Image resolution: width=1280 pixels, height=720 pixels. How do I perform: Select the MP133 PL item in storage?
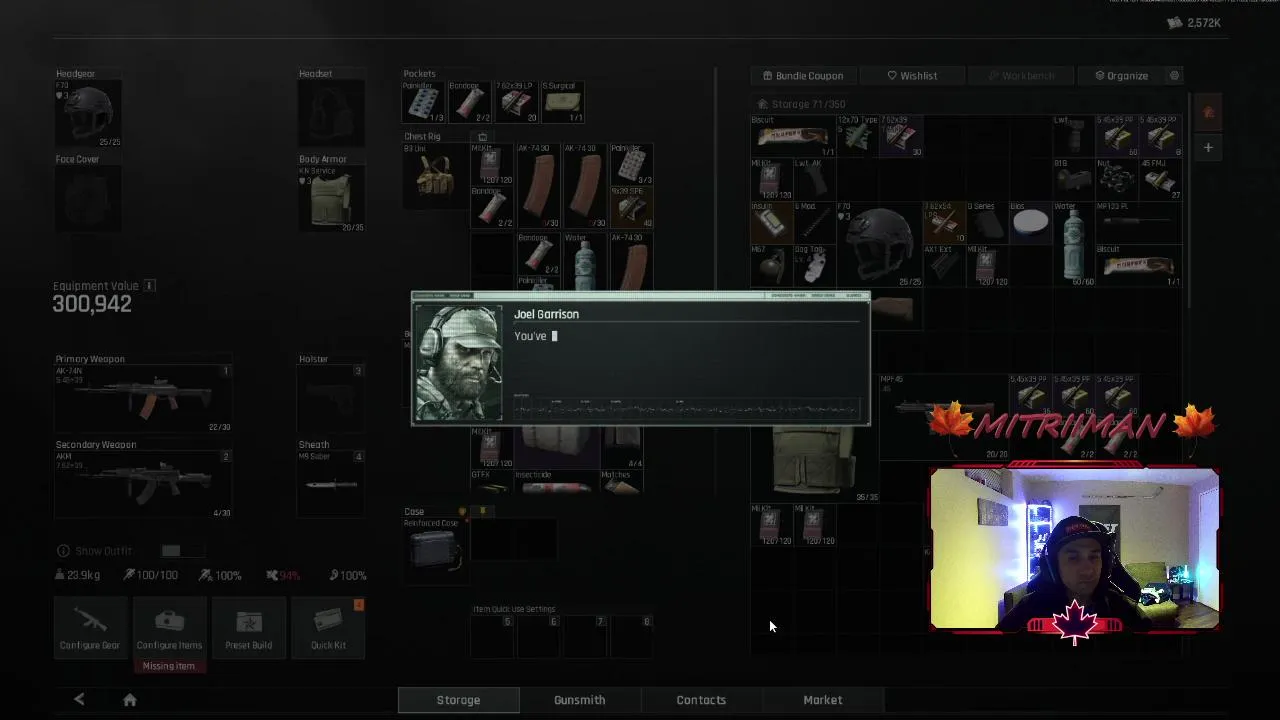point(1139,223)
